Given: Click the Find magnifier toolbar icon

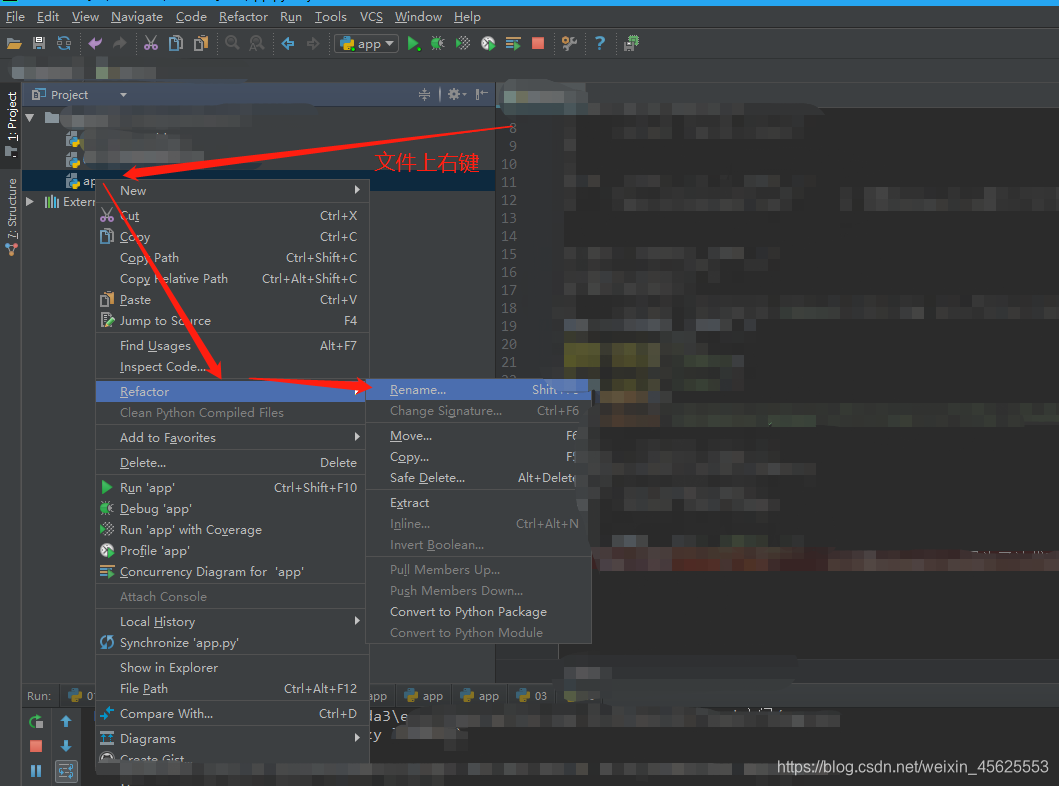Looking at the screenshot, I should tap(232, 44).
